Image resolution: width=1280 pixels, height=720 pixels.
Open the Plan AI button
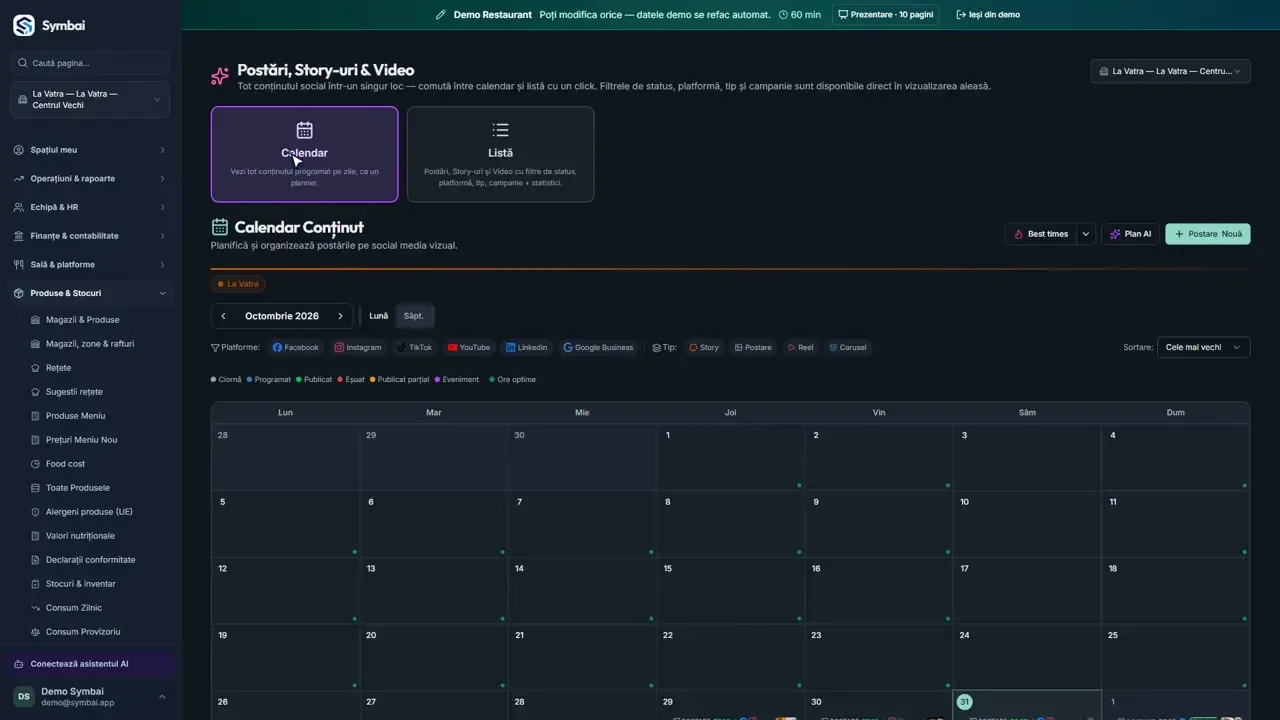coord(1130,234)
